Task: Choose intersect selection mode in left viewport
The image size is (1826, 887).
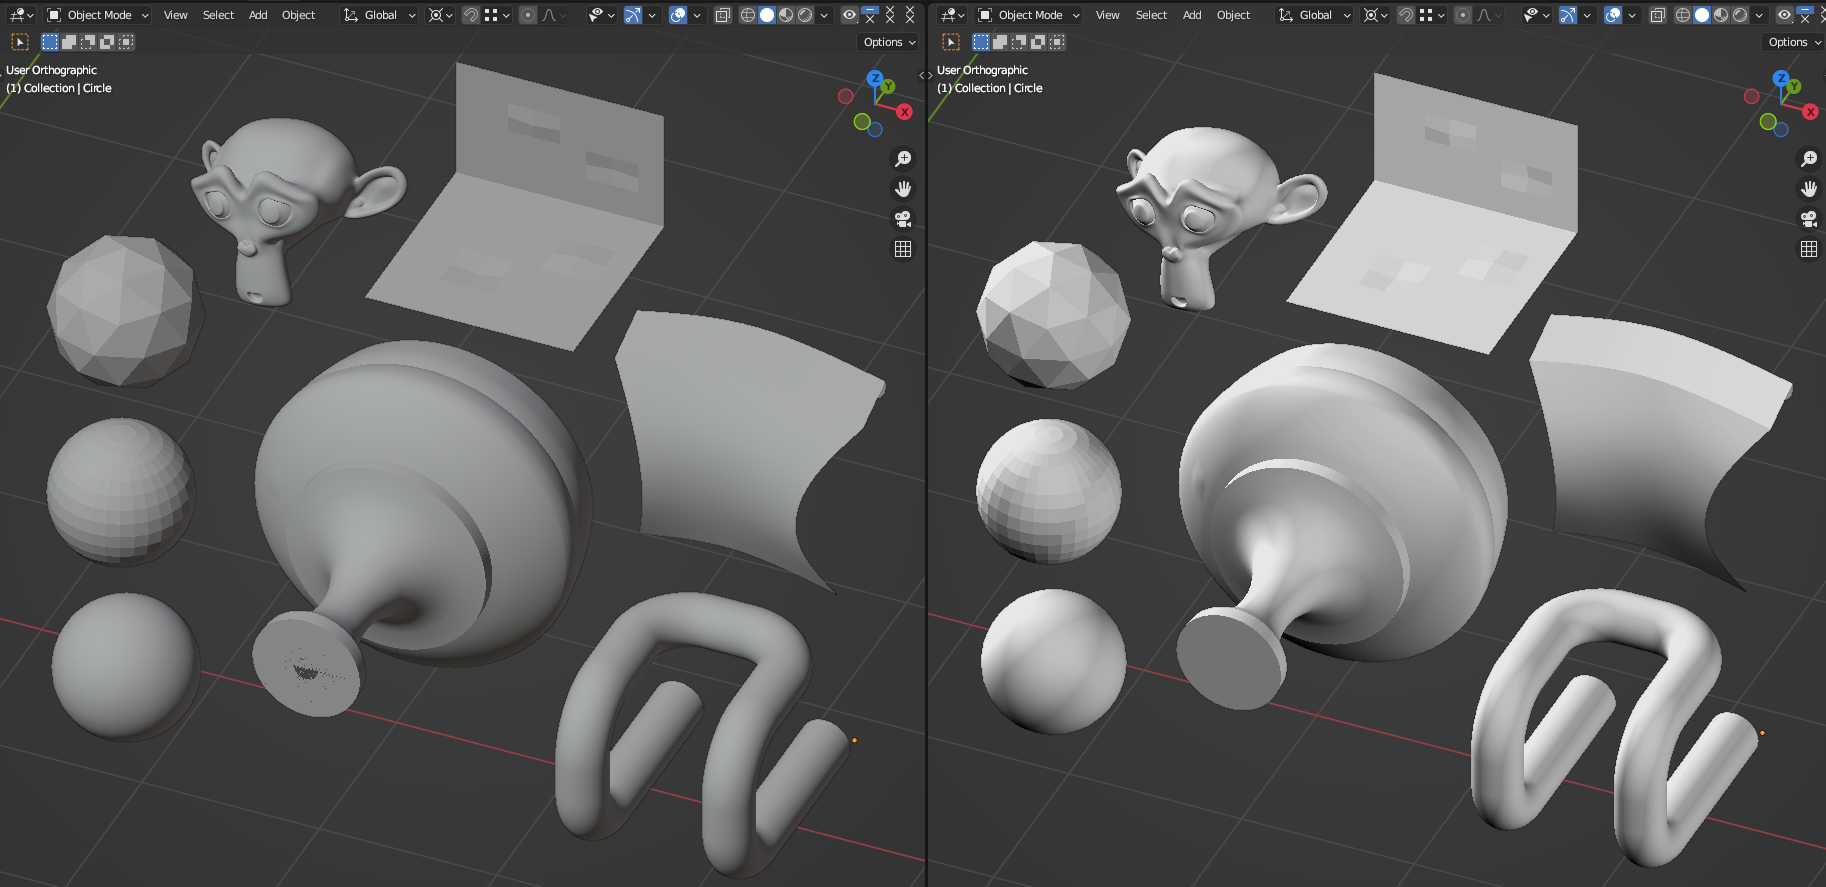Action: tap(126, 42)
